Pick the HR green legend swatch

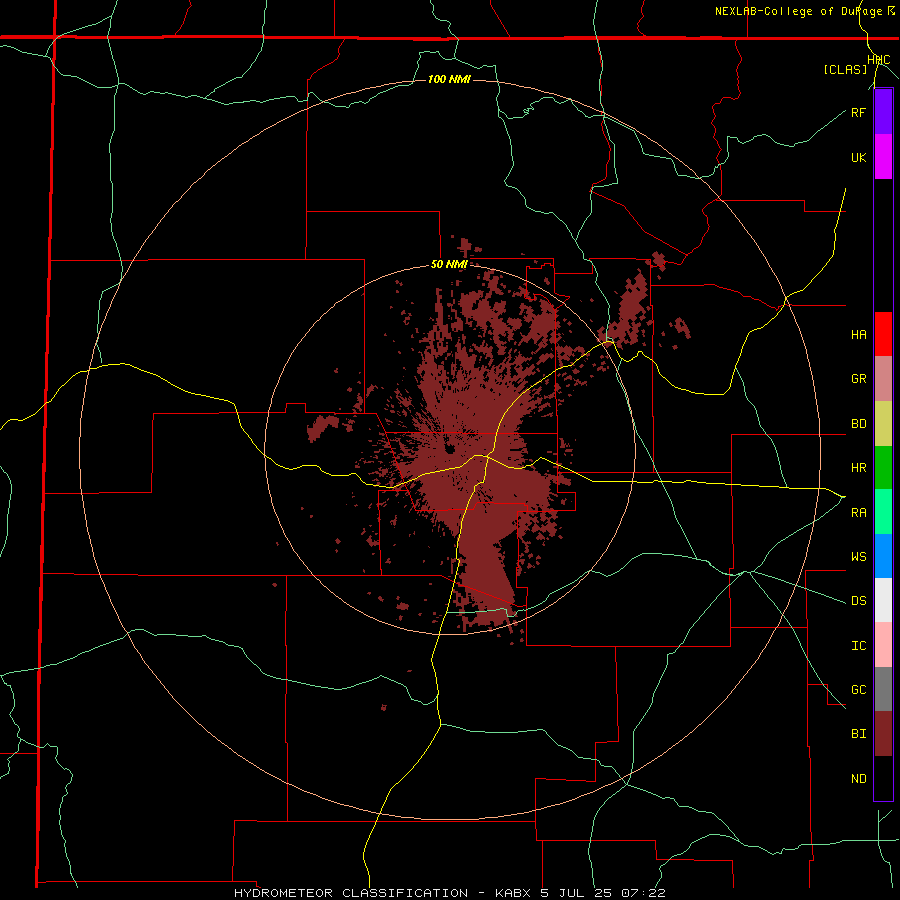tap(883, 468)
